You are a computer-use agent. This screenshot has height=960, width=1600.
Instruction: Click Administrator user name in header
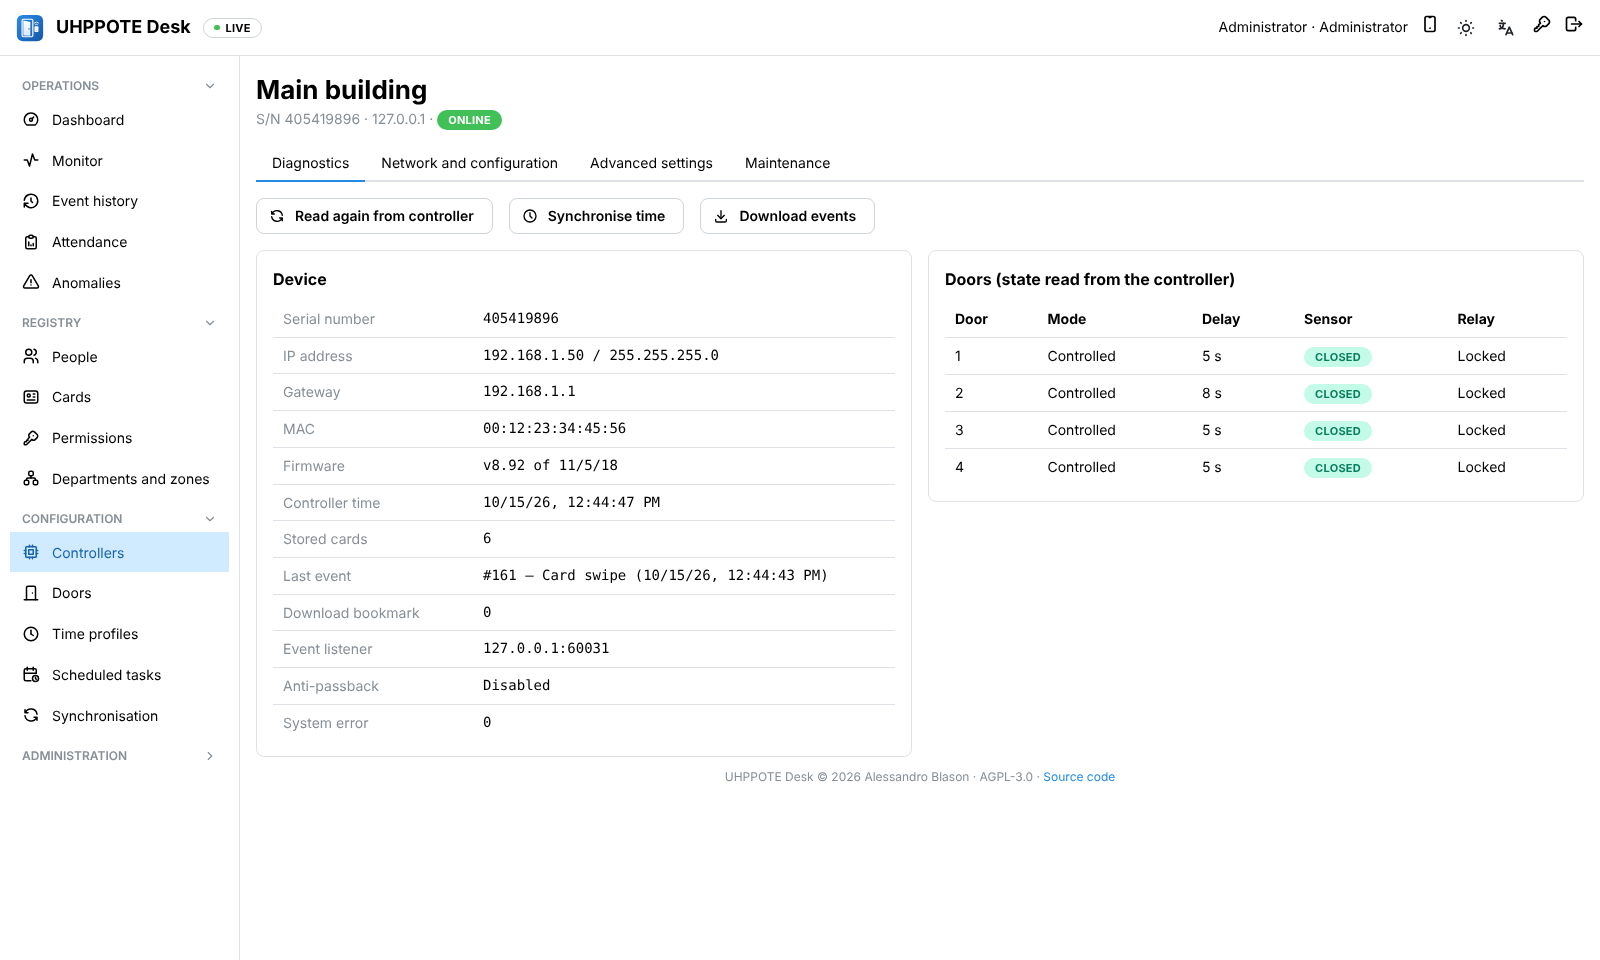(1313, 27)
